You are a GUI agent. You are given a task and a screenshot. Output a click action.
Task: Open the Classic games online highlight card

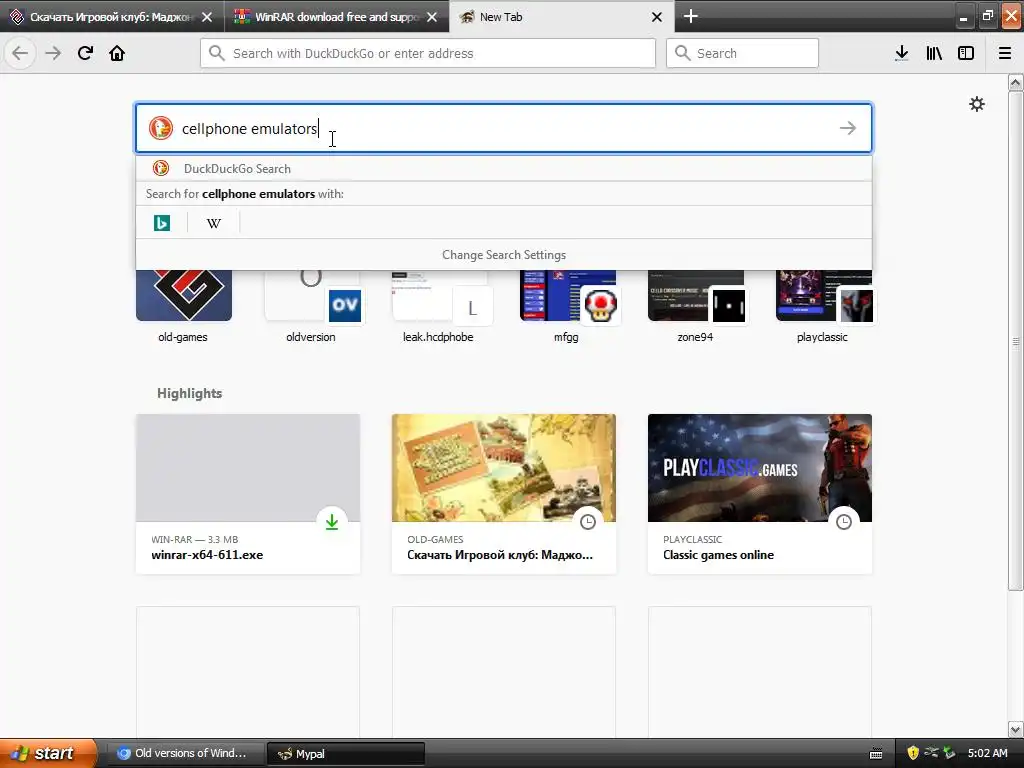[x=760, y=494]
